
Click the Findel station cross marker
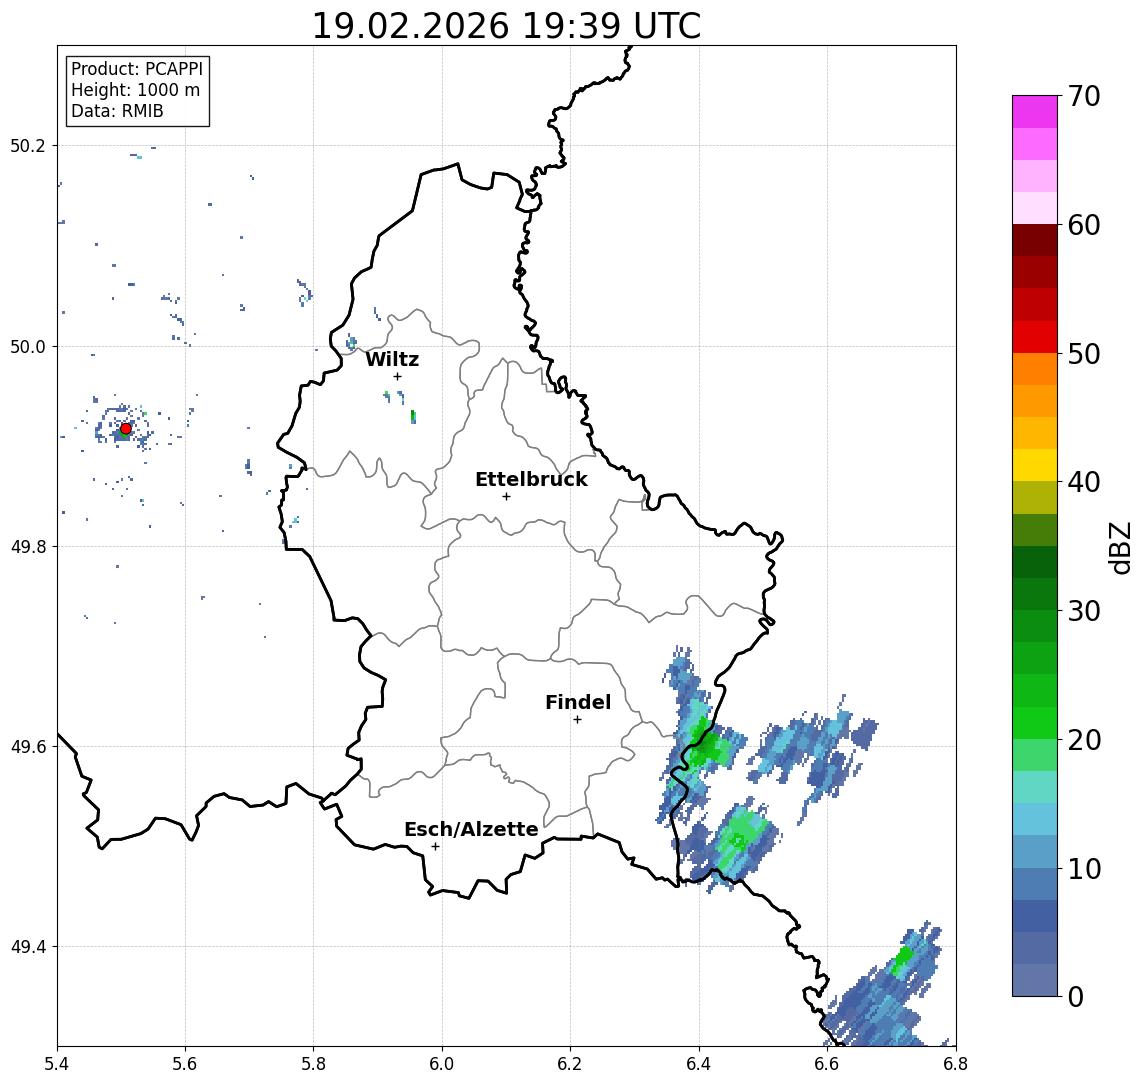(577, 720)
